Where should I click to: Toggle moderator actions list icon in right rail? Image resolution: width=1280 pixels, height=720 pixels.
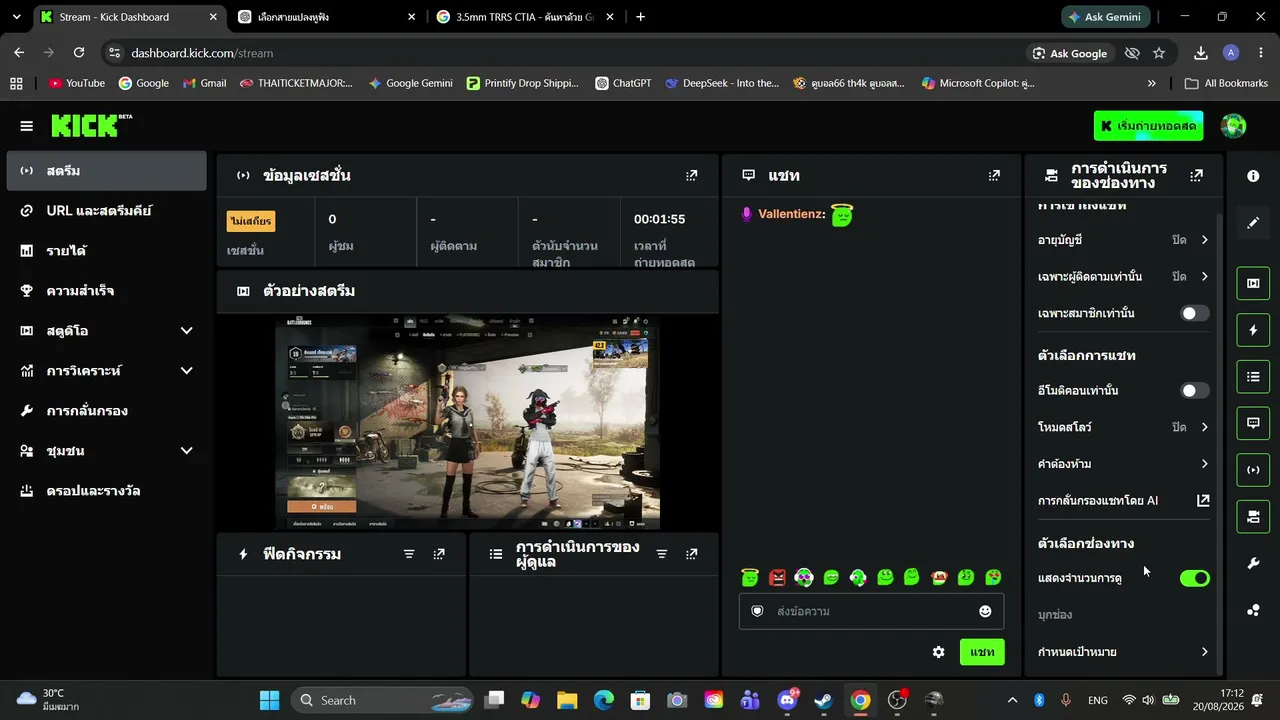[1253, 377]
